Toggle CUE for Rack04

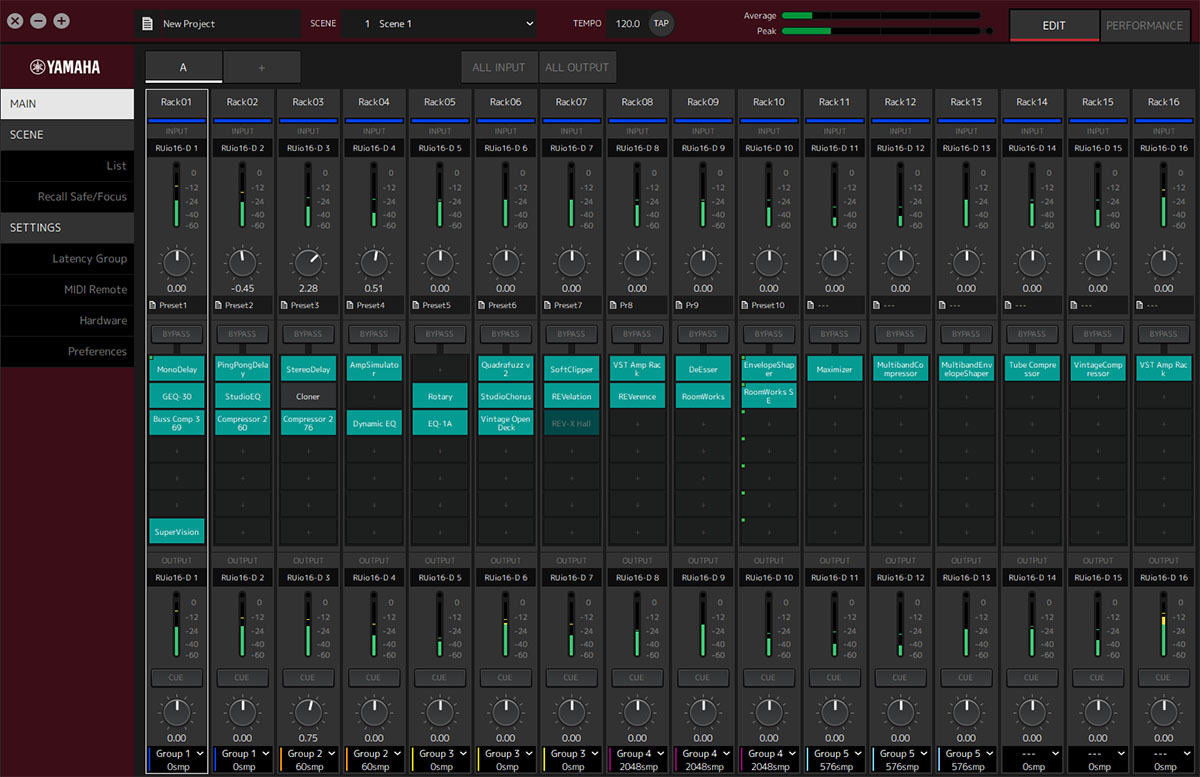coord(374,677)
